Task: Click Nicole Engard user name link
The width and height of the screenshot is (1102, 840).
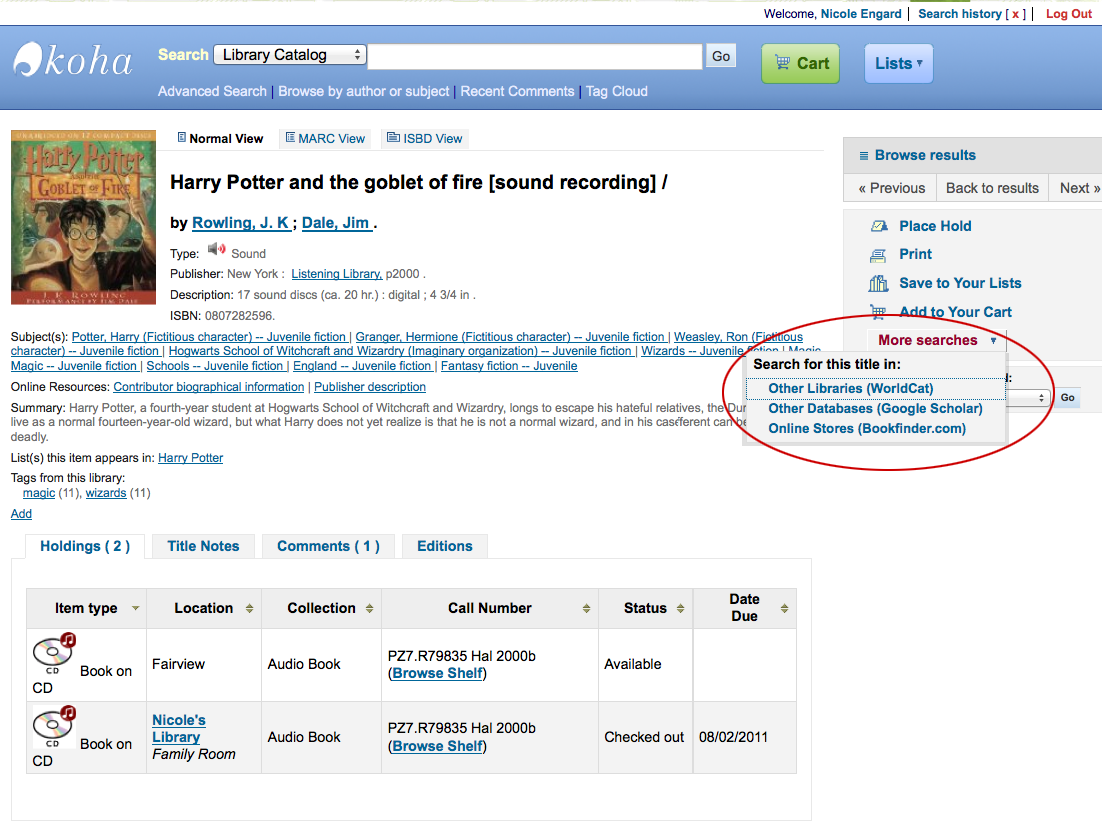Action: pyautogui.click(x=861, y=14)
